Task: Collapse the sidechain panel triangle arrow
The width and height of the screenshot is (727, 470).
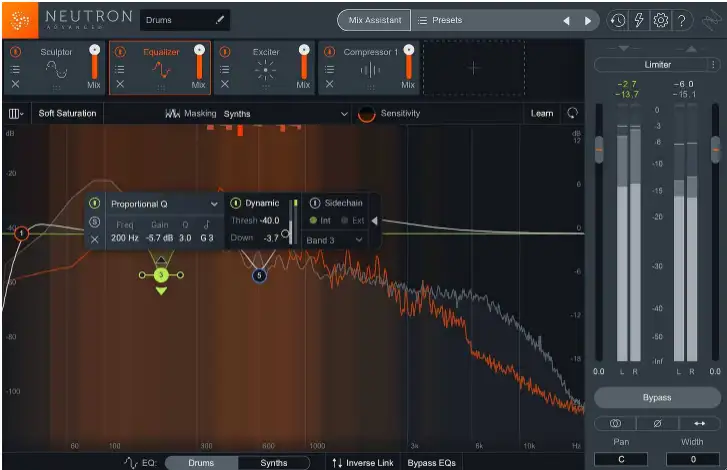Action: [374, 221]
